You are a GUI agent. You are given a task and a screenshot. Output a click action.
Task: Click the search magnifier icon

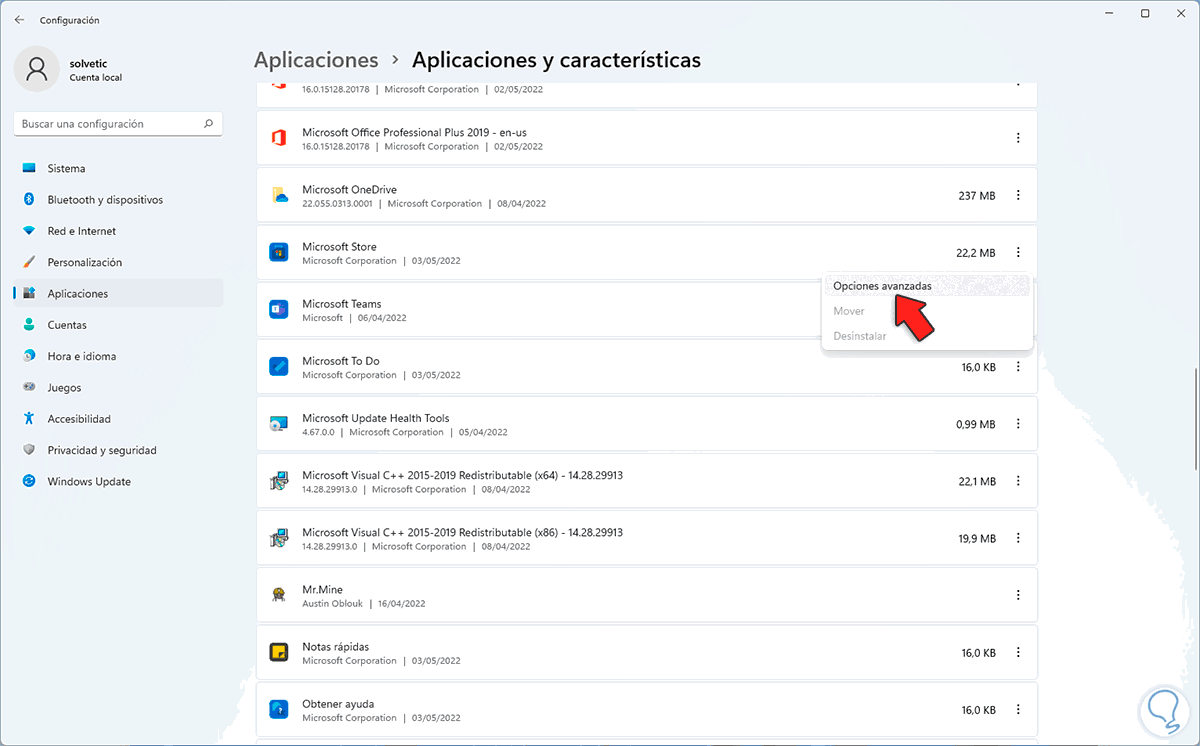click(208, 124)
